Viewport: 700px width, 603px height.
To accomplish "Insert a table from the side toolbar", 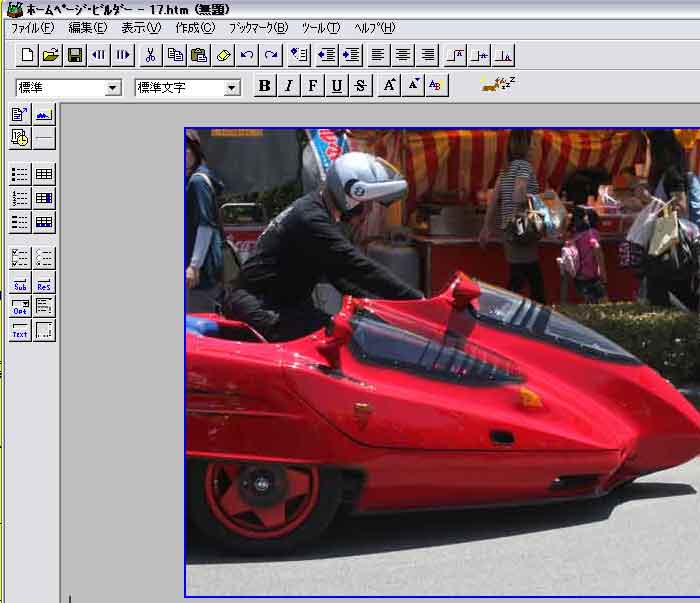I will (44, 174).
